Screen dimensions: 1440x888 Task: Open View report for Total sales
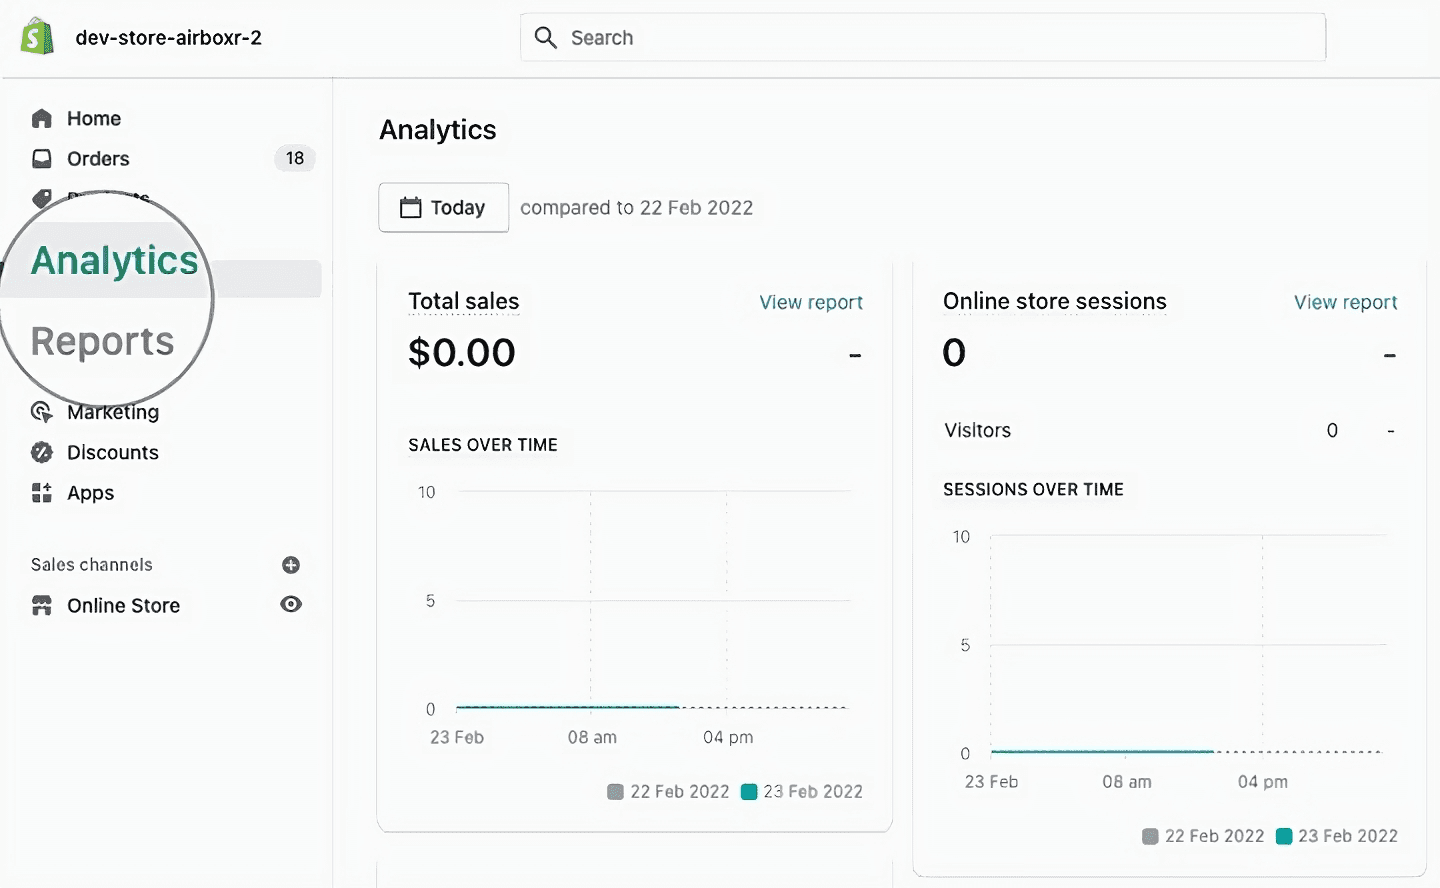tap(811, 302)
